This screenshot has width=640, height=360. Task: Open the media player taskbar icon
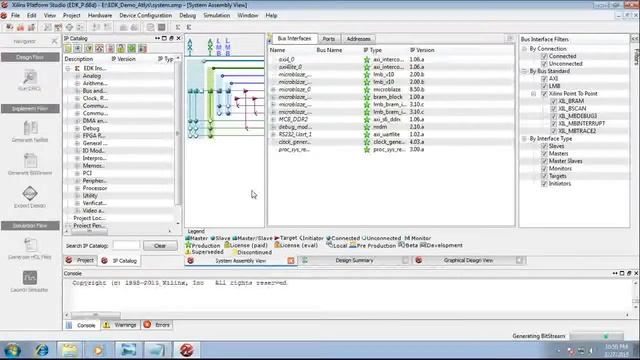pos(98,350)
